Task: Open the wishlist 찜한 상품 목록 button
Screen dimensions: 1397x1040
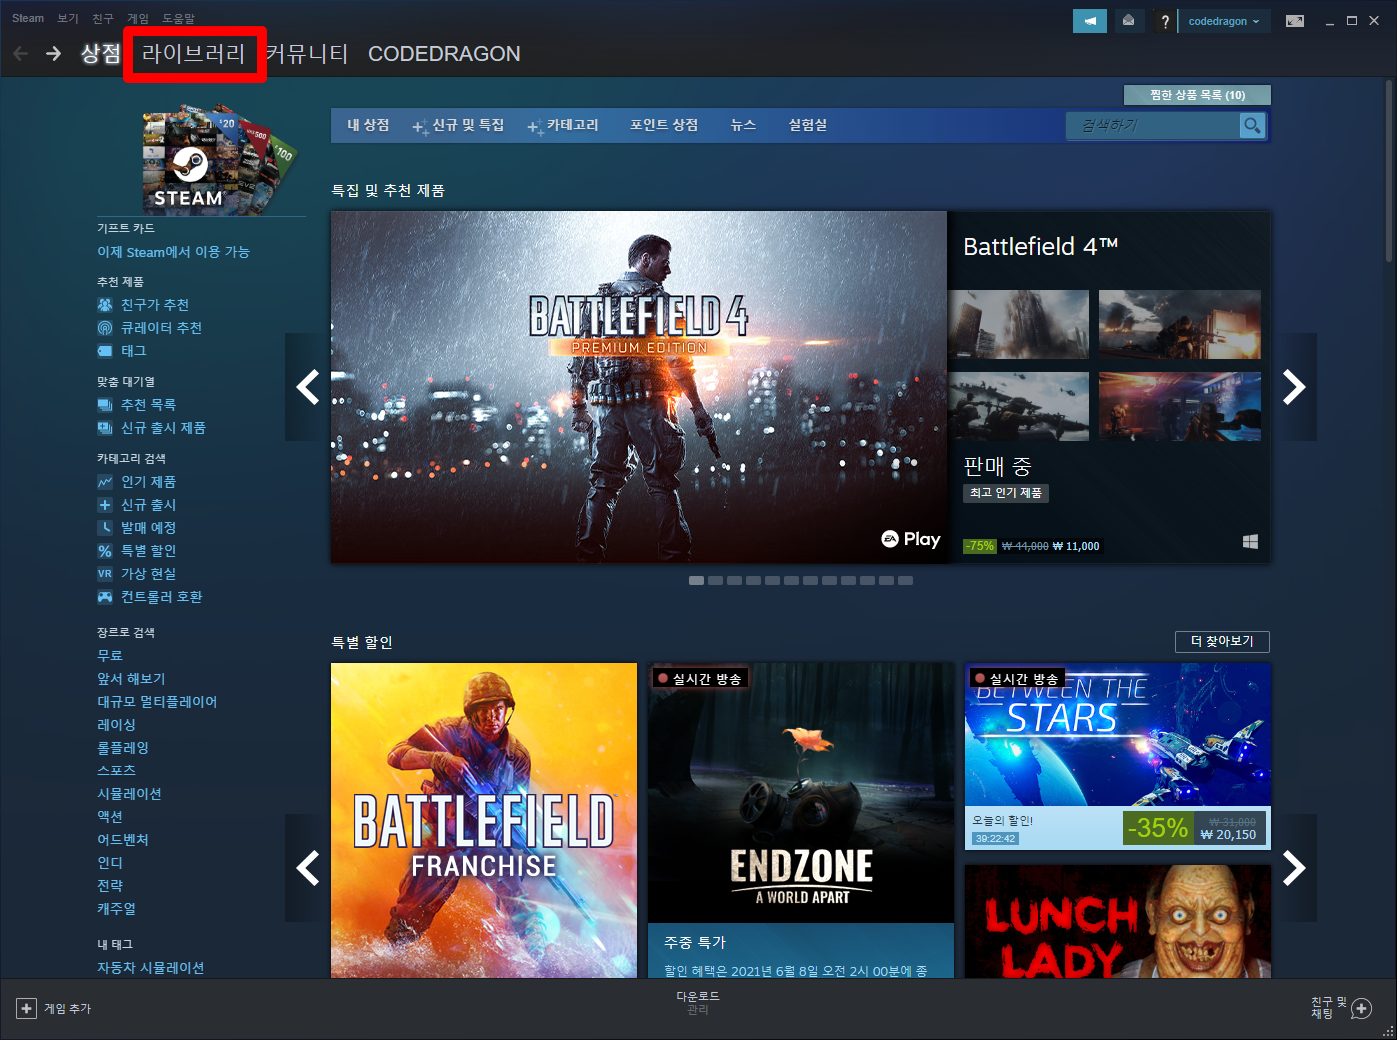Action: 1197,95
